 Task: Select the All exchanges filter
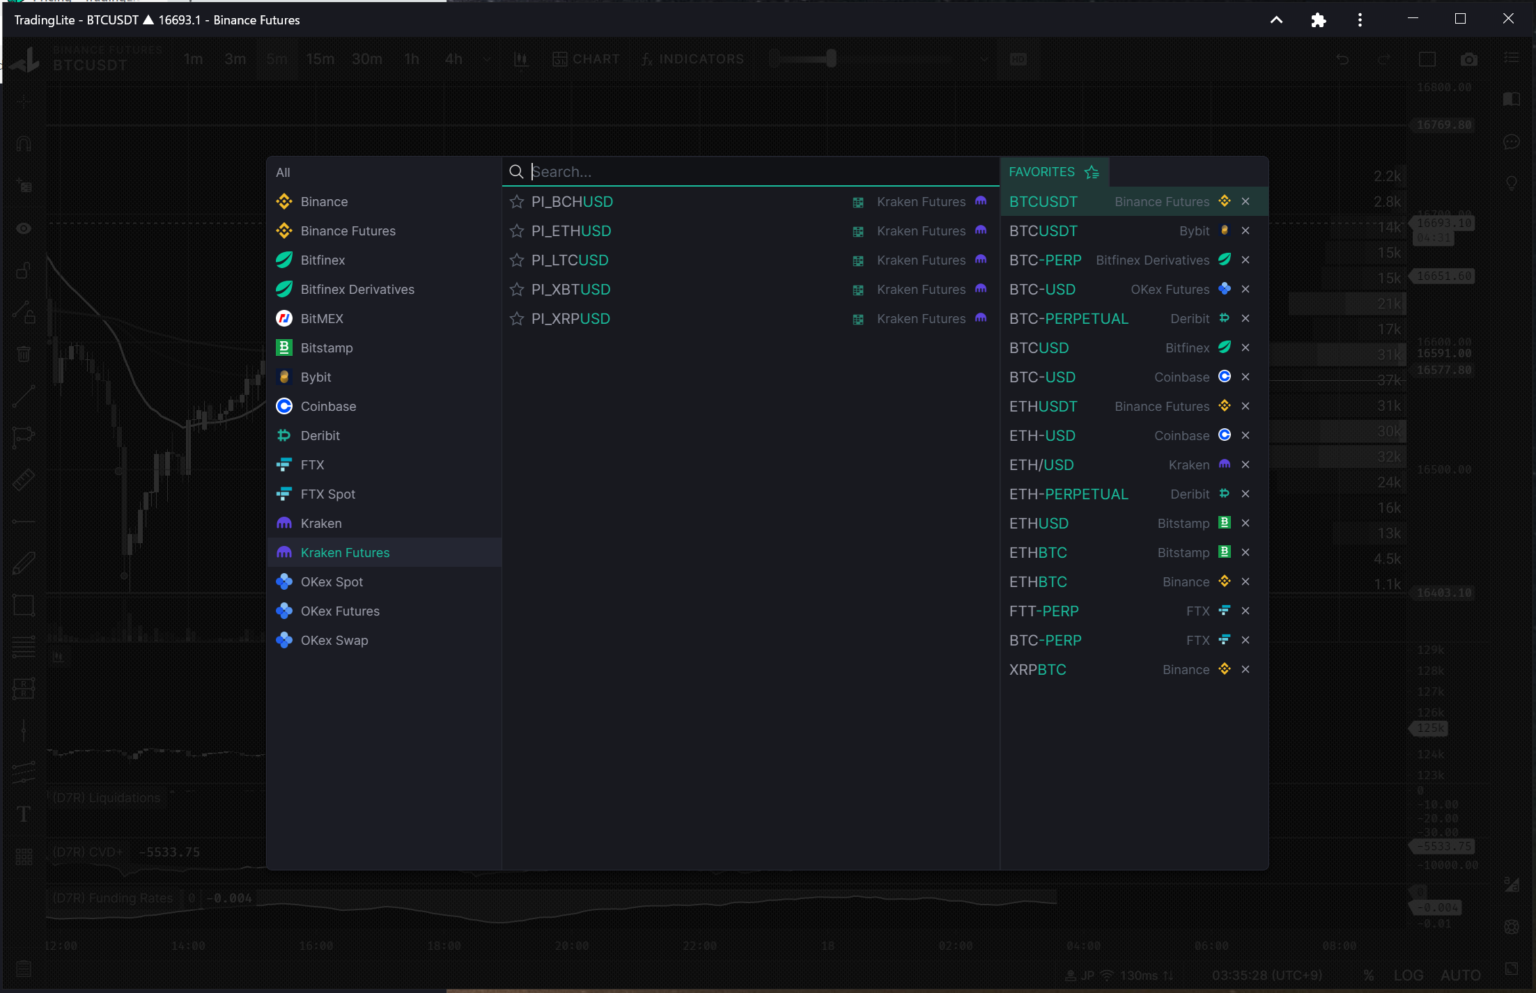[x=283, y=173]
